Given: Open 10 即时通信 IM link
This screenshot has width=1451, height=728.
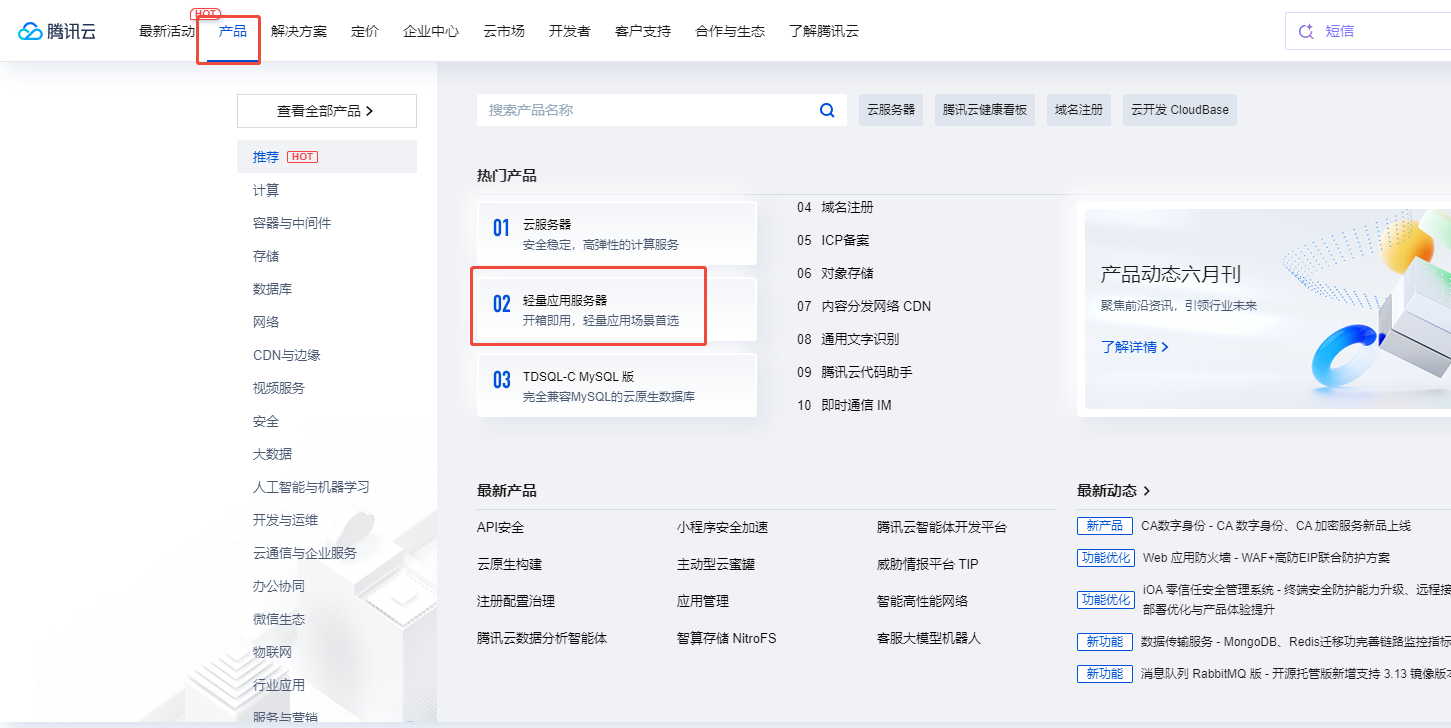Looking at the screenshot, I should pos(844,405).
